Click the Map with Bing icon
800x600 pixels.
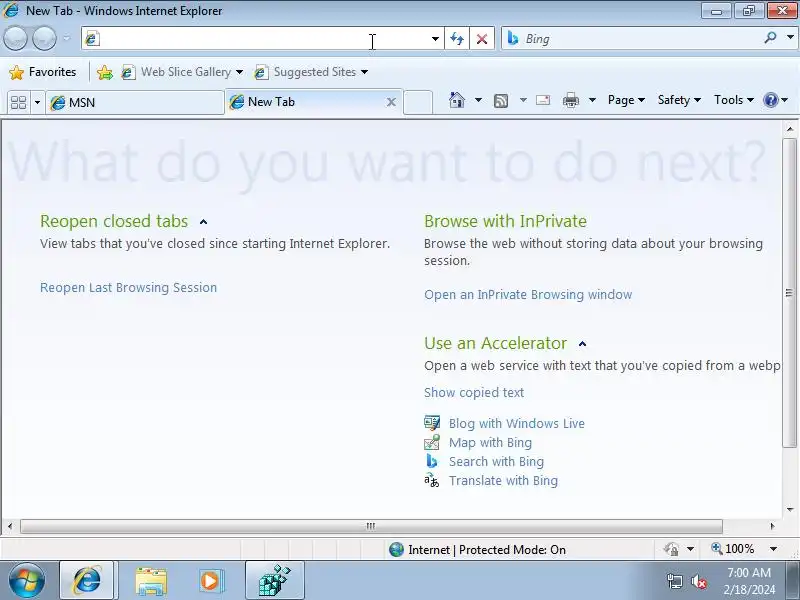(432, 442)
